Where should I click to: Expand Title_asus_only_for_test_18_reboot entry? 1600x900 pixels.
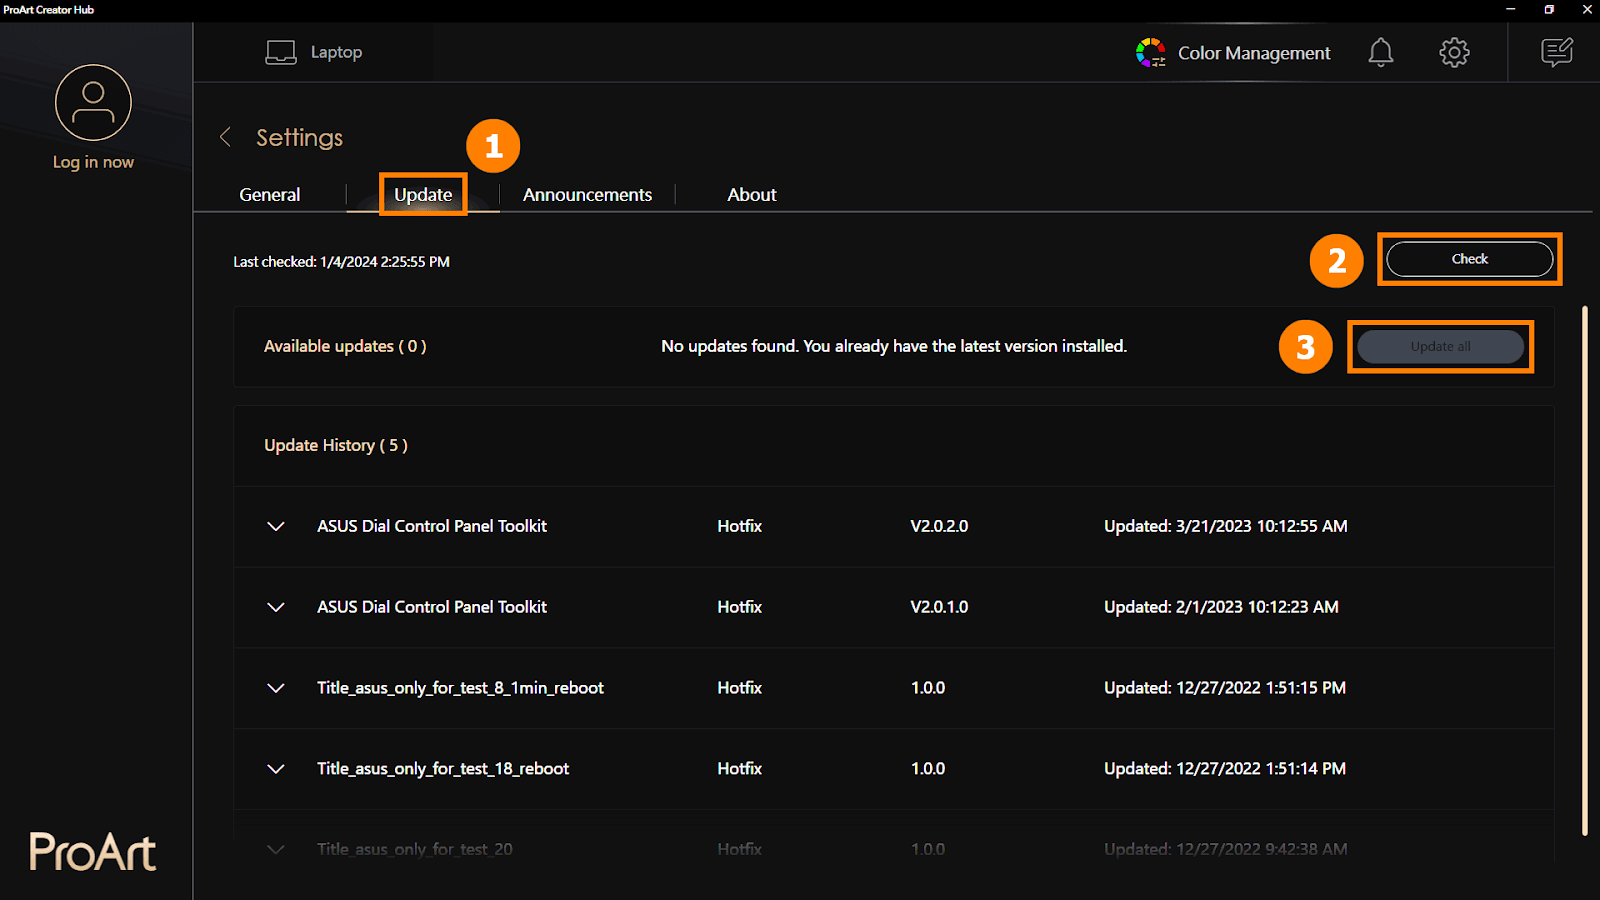[x=276, y=769]
